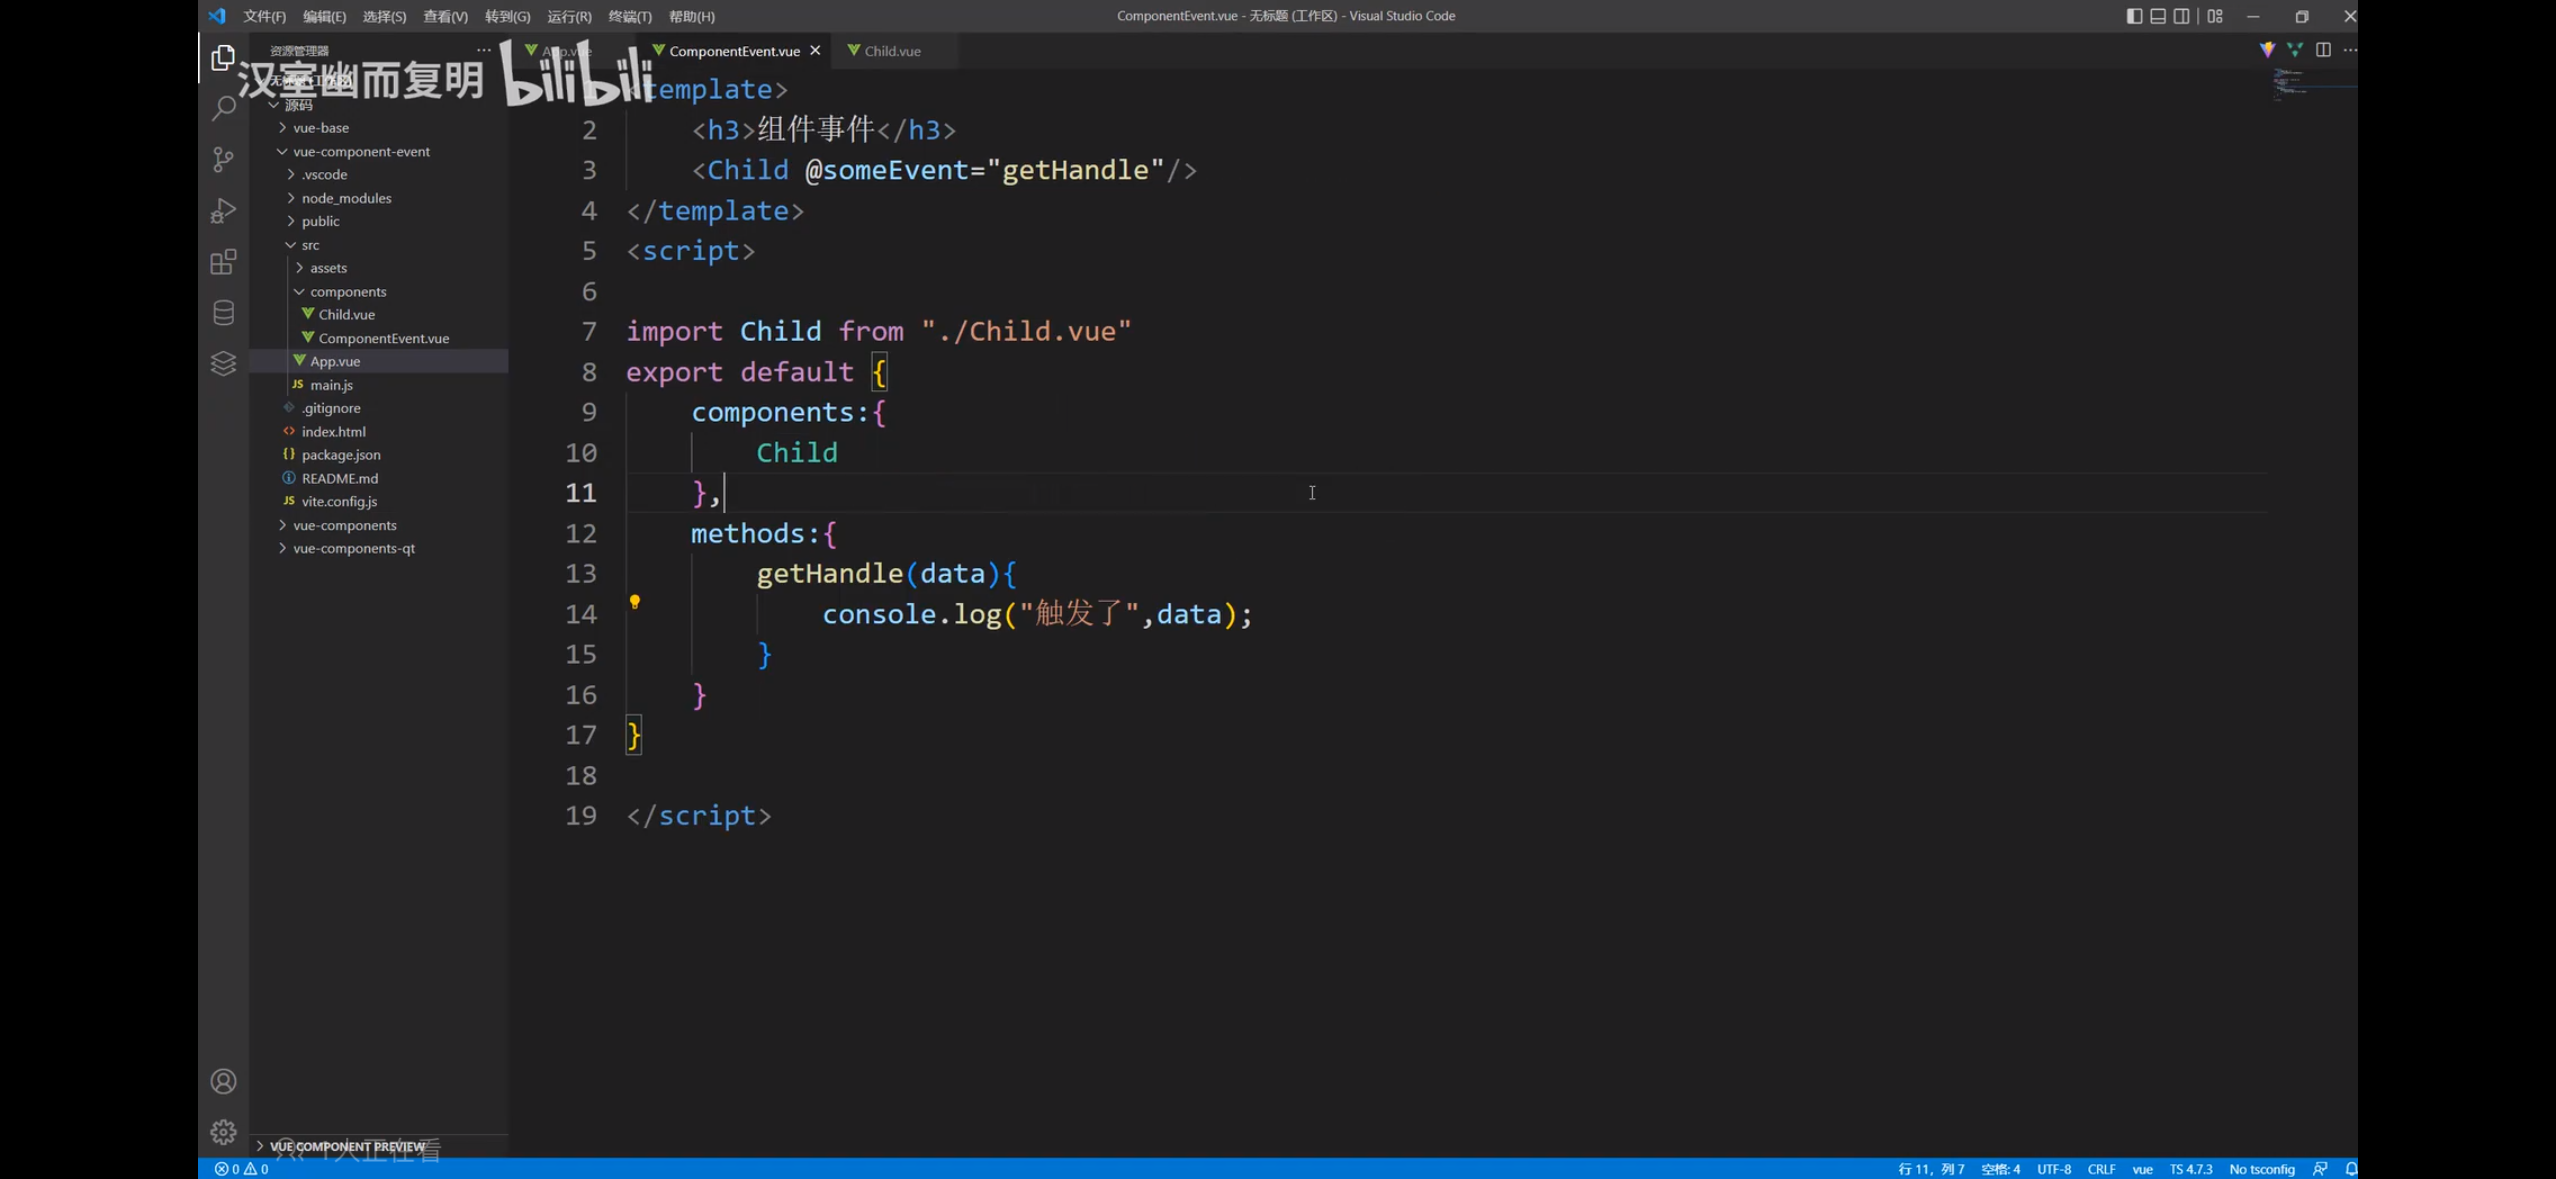Screen dimensions: 2556x1179
Task: Click the UTF-8 encoding status item
Action: point(2053,1168)
